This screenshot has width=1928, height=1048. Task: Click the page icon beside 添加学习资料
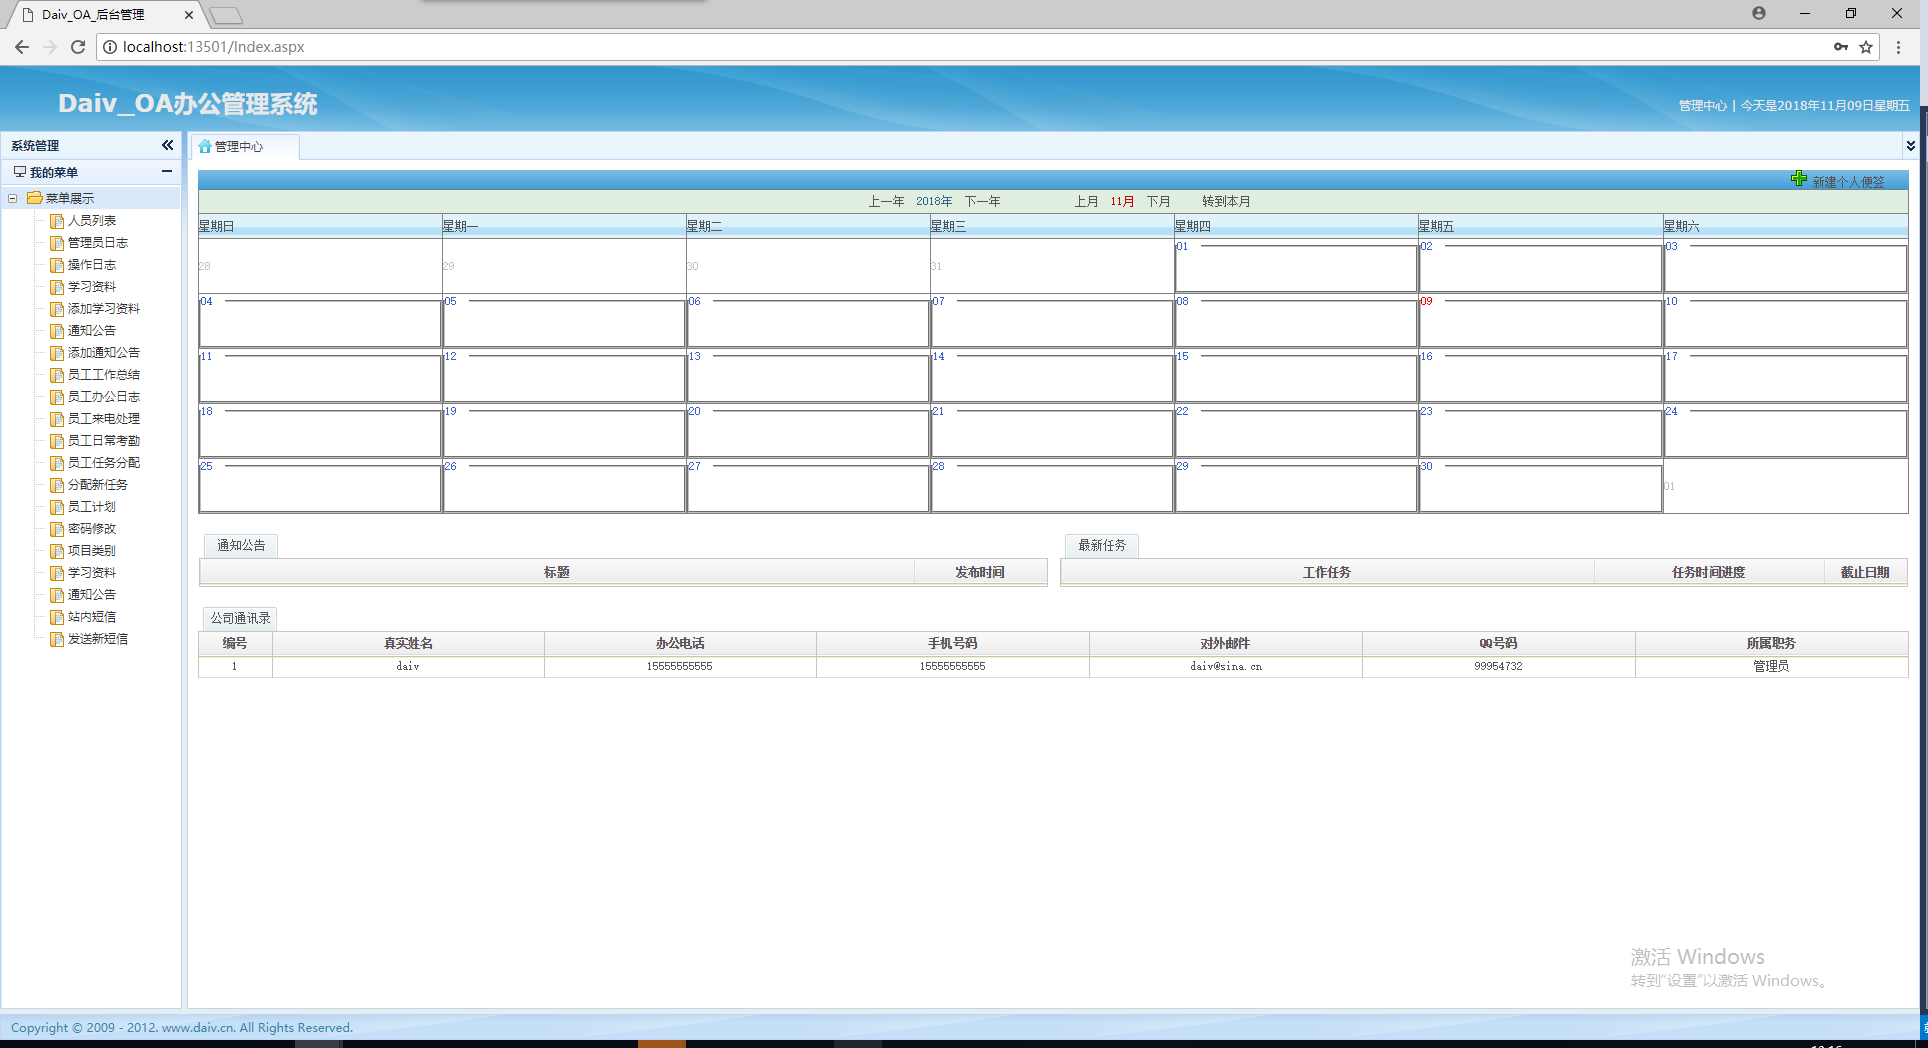(x=57, y=309)
